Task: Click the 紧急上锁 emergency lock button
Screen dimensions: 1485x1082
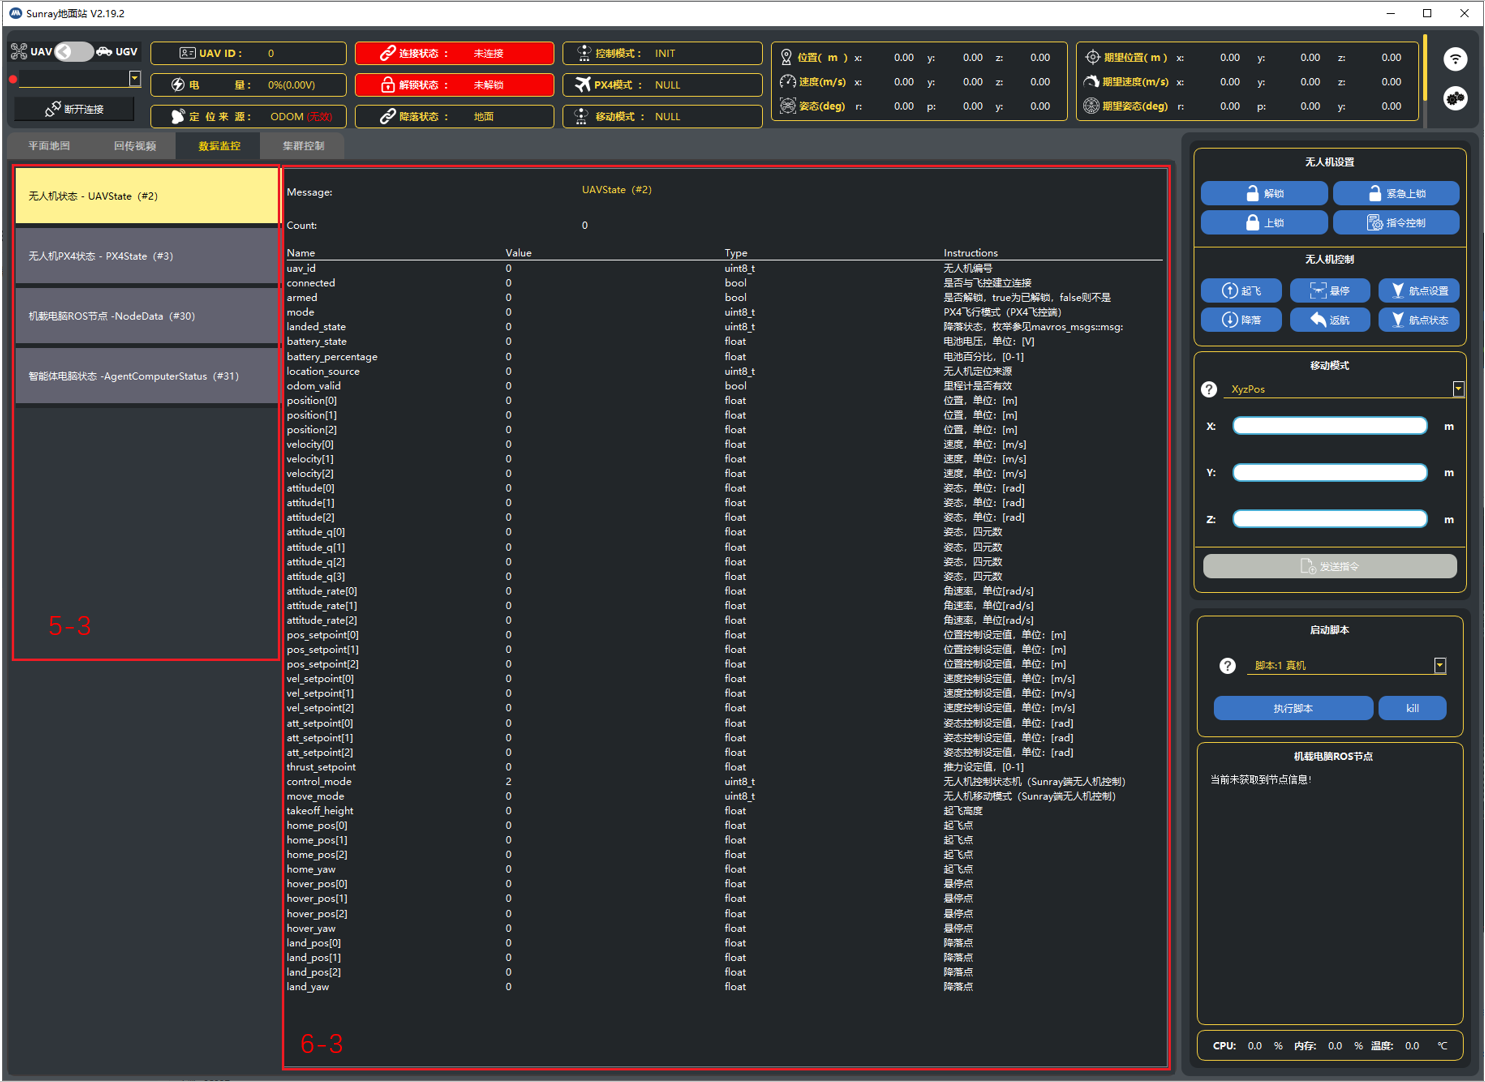Action: click(x=1396, y=193)
